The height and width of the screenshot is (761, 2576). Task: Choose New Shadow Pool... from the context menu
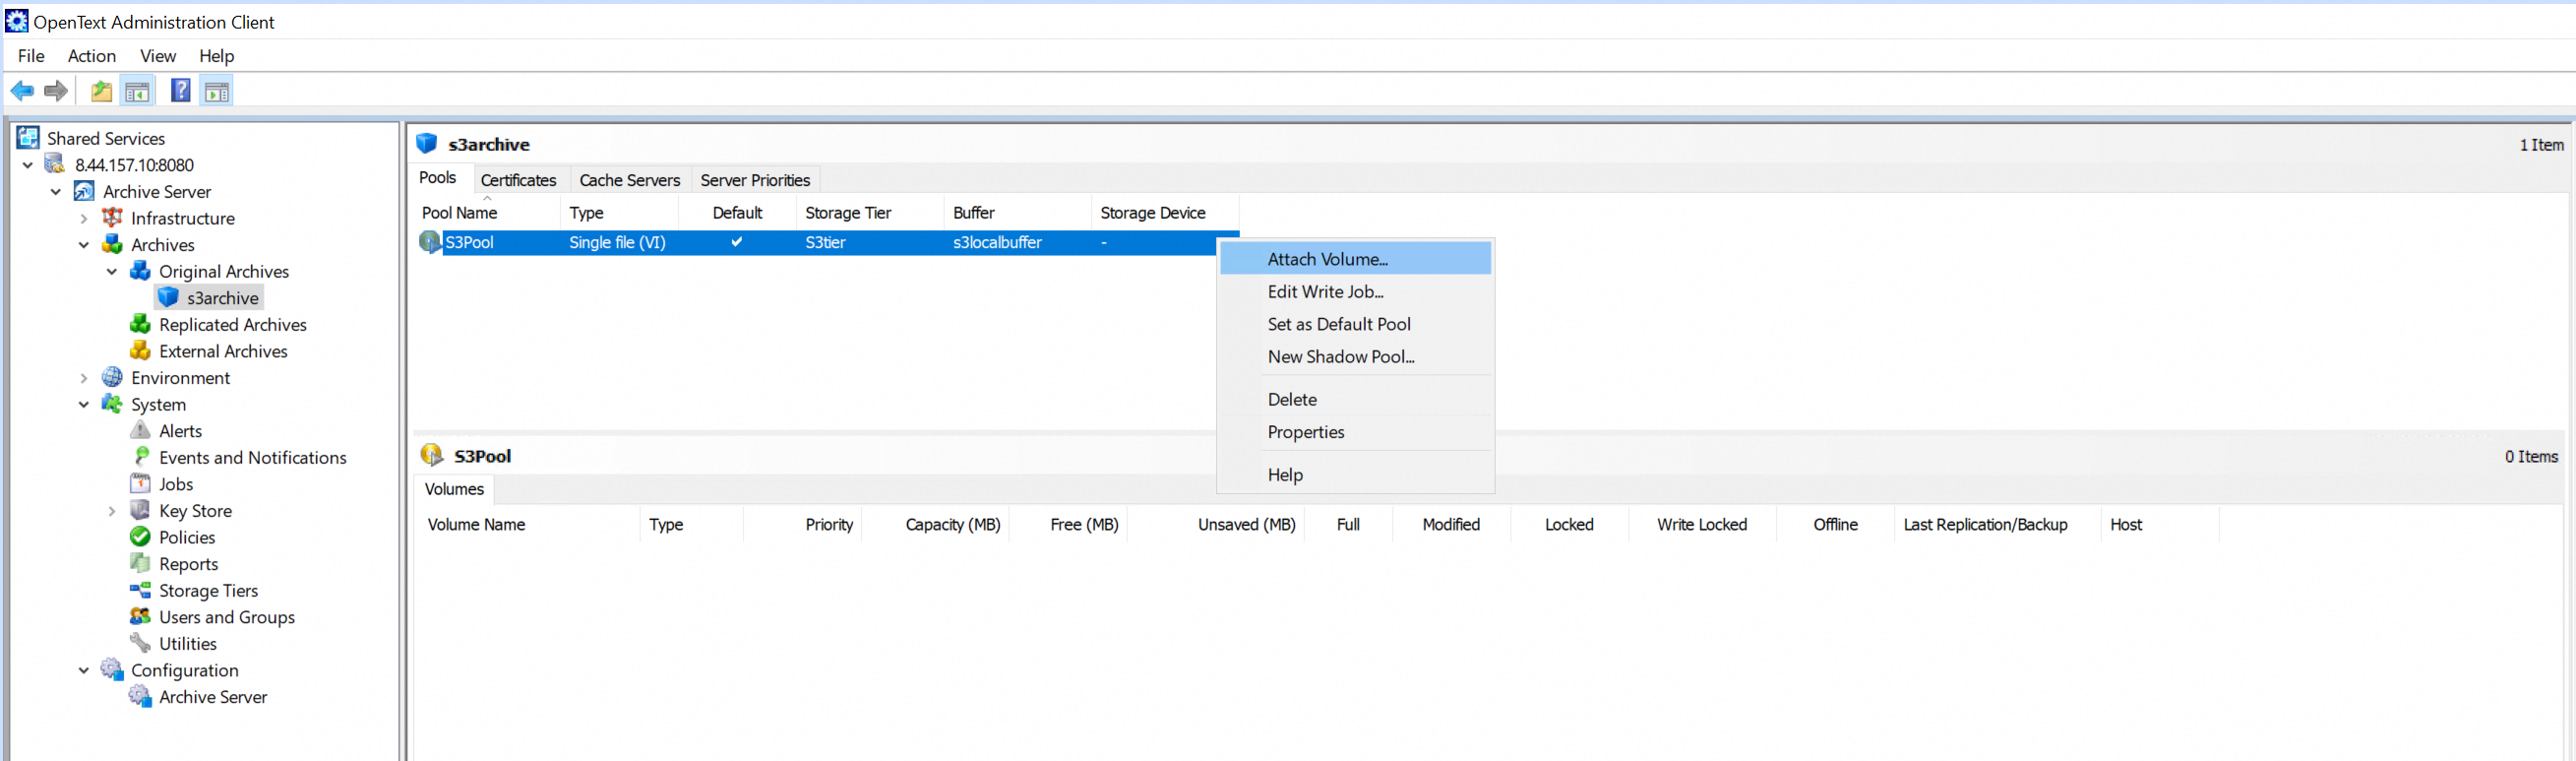(1355, 357)
